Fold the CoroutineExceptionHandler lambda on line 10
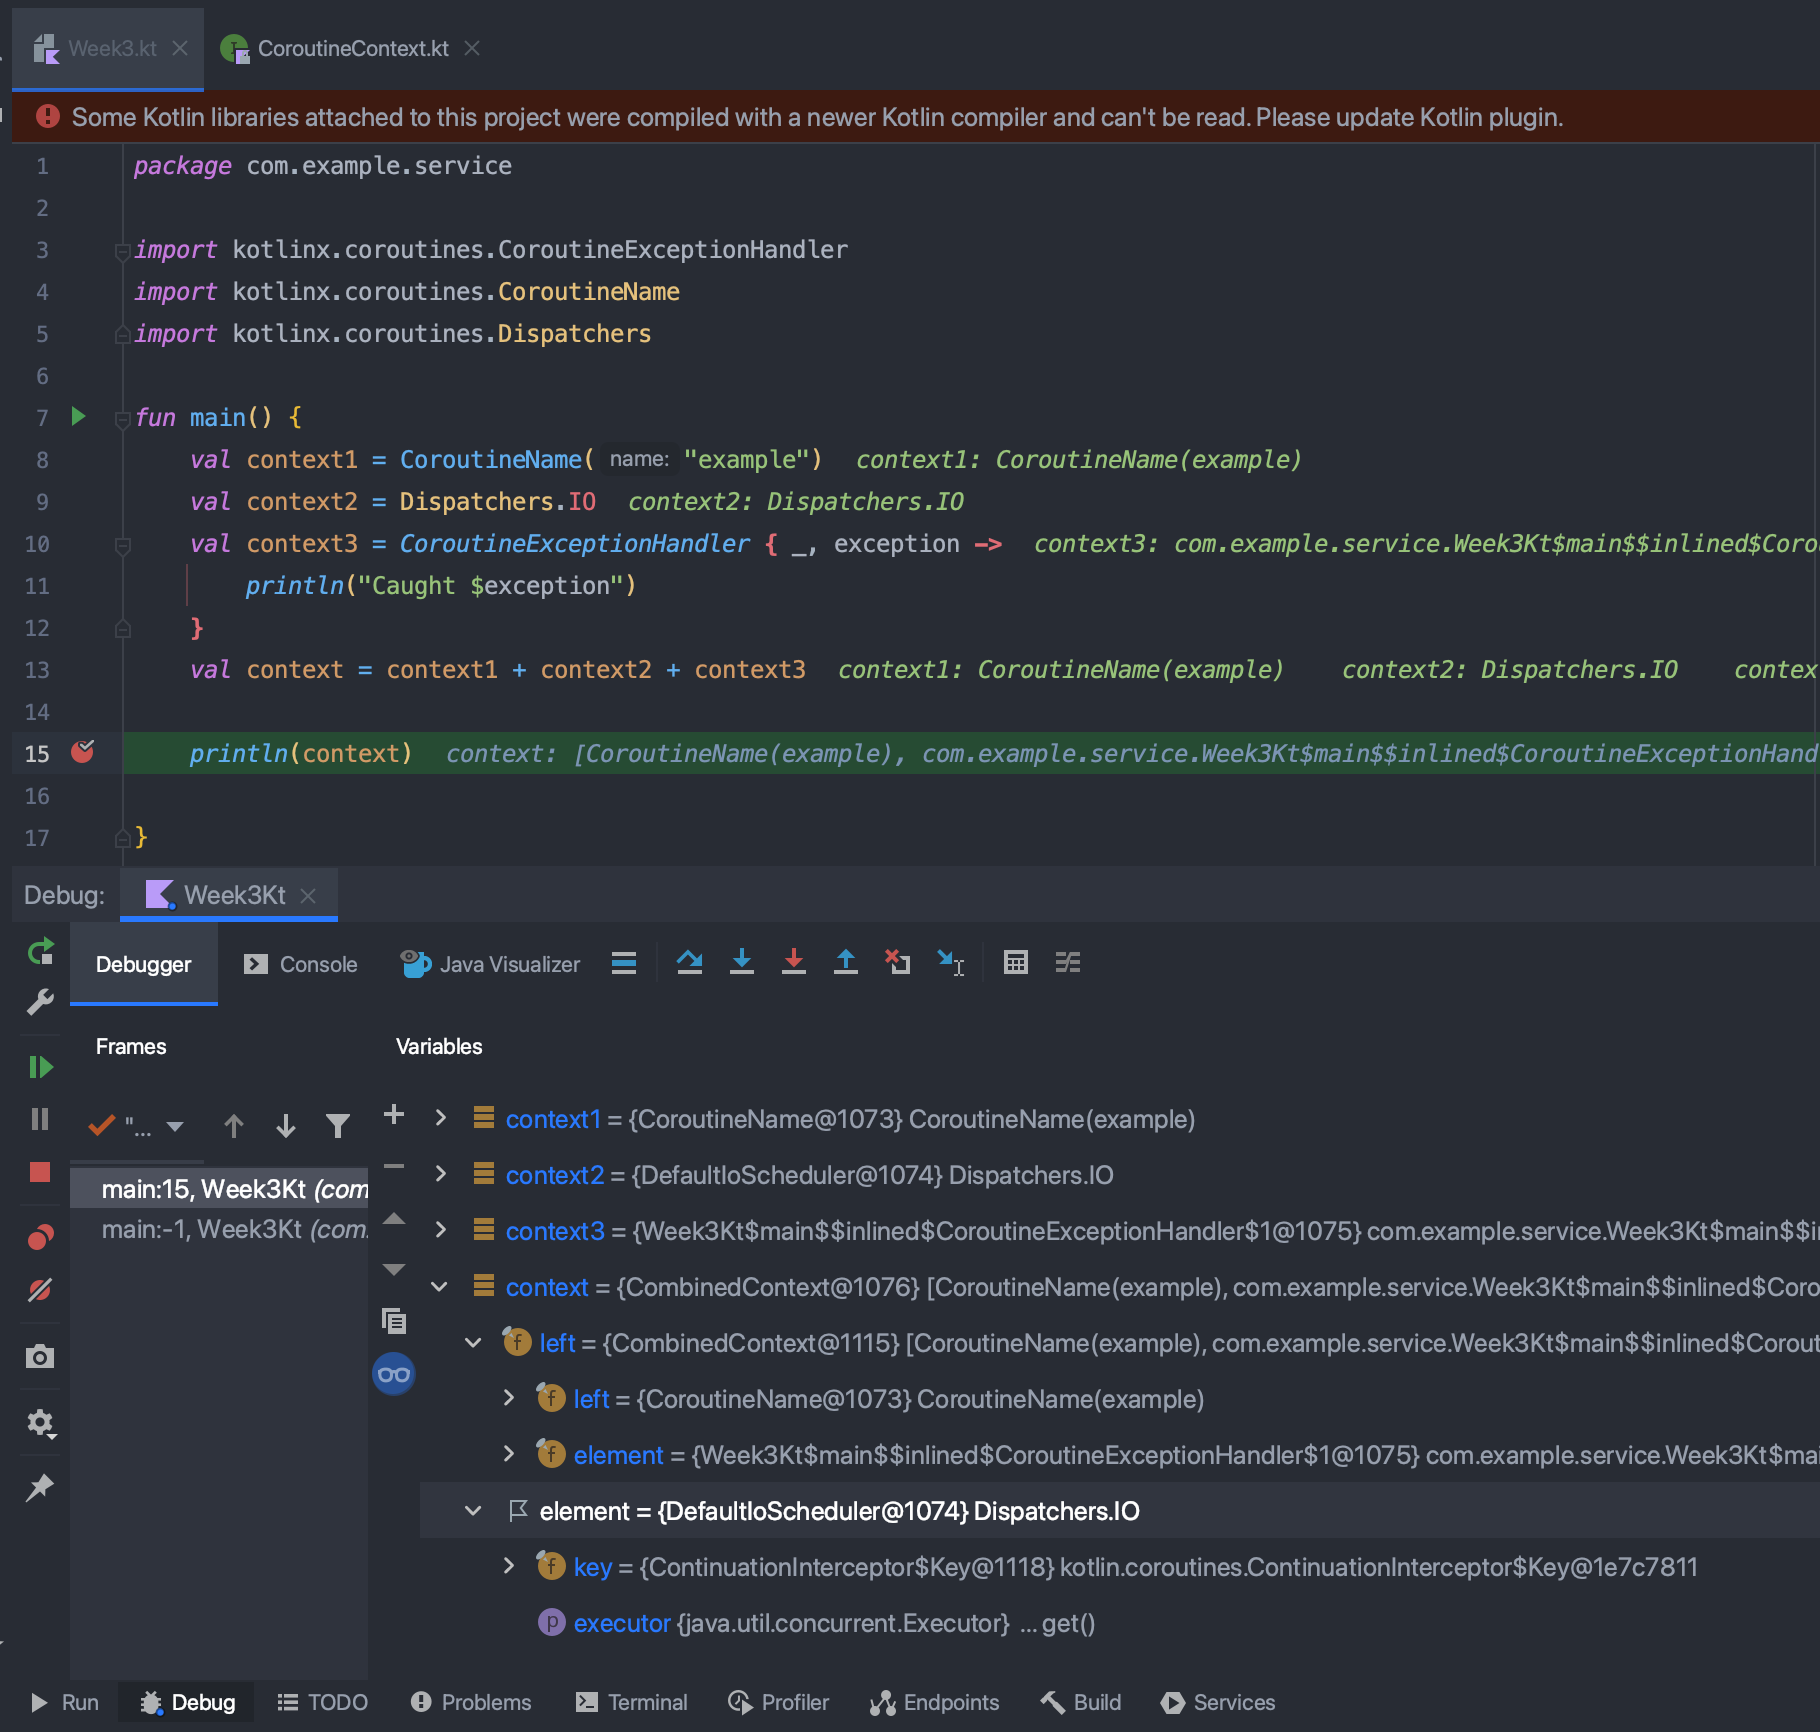This screenshot has width=1820, height=1732. pyautogui.click(x=123, y=545)
